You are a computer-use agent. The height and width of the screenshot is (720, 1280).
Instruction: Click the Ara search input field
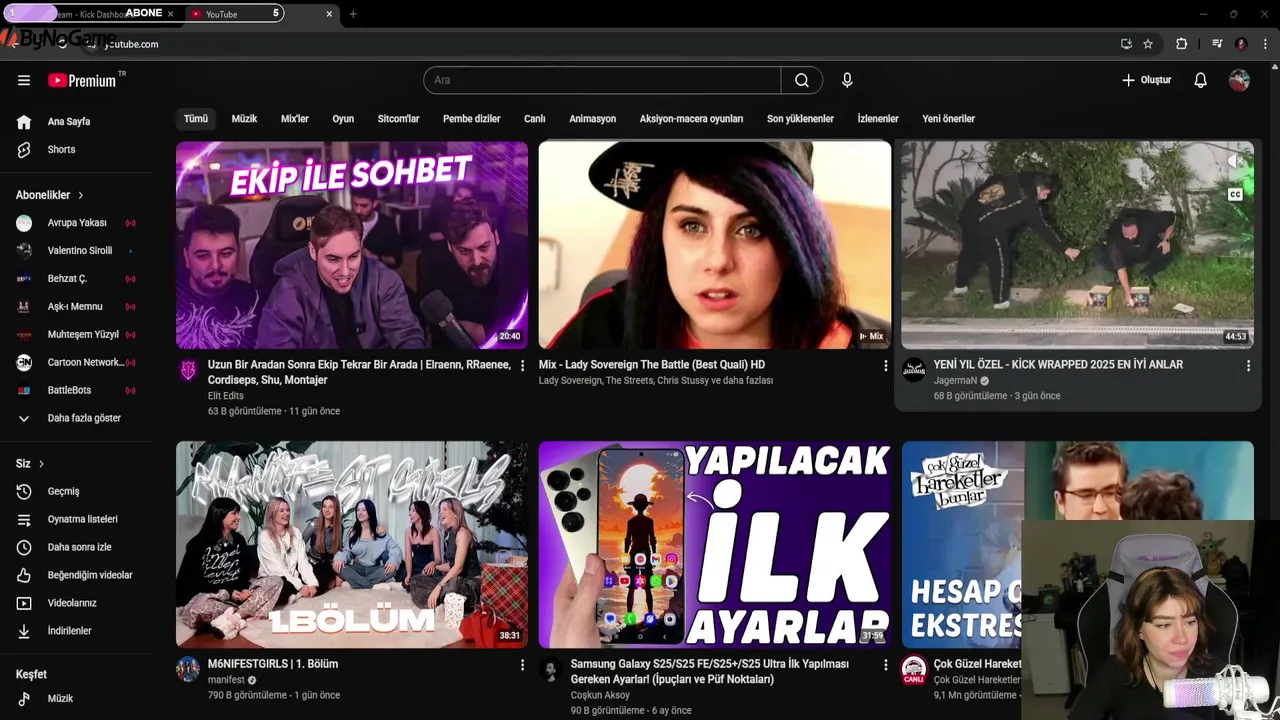tap(602, 80)
